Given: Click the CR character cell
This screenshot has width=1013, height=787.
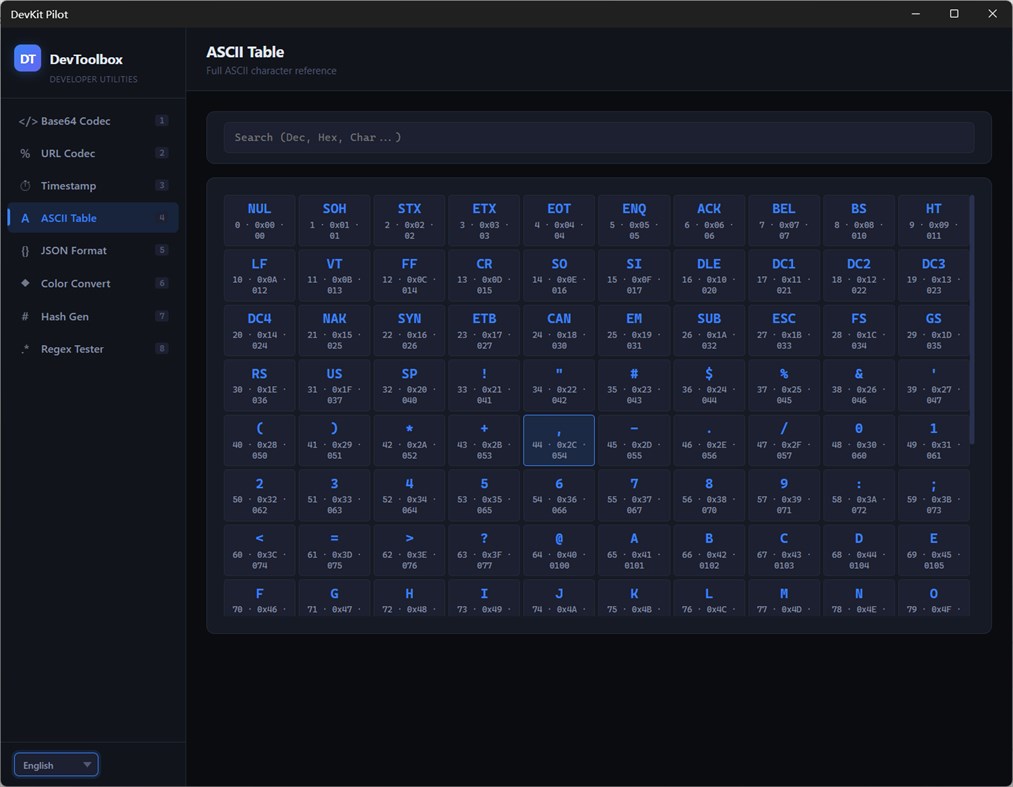Looking at the screenshot, I should coord(485,275).
